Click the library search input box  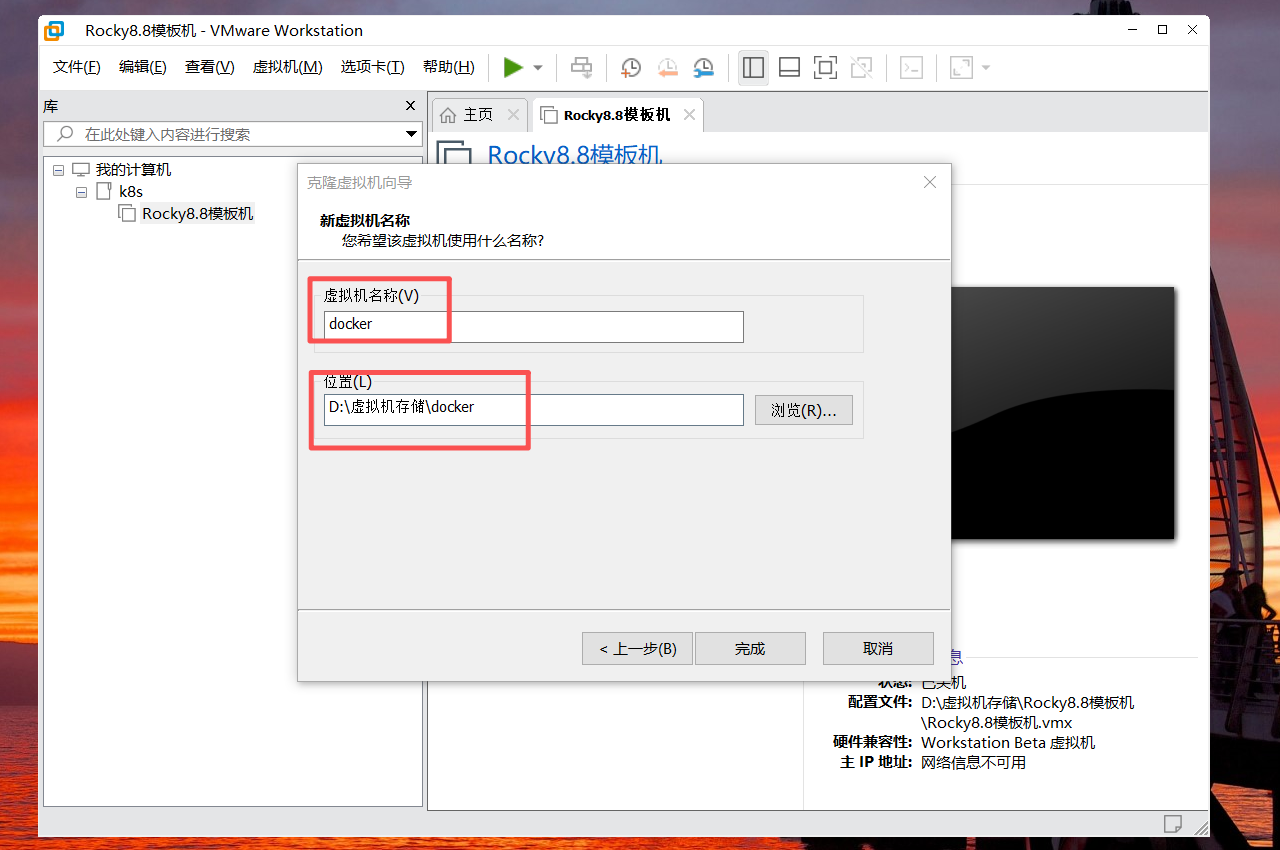[x=233, y=134]
